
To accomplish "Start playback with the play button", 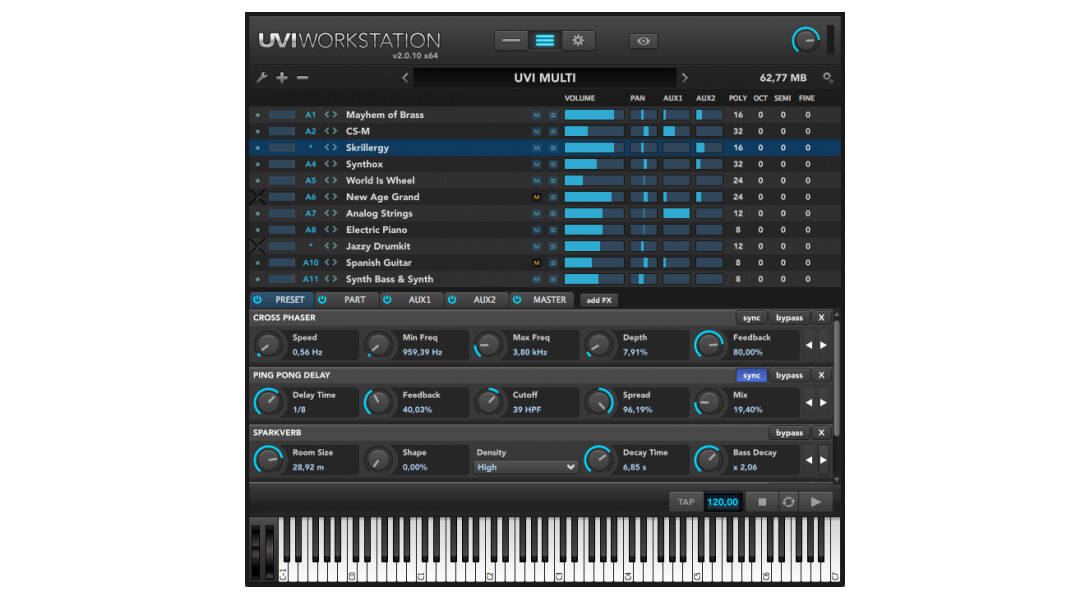I will [816, 501].
